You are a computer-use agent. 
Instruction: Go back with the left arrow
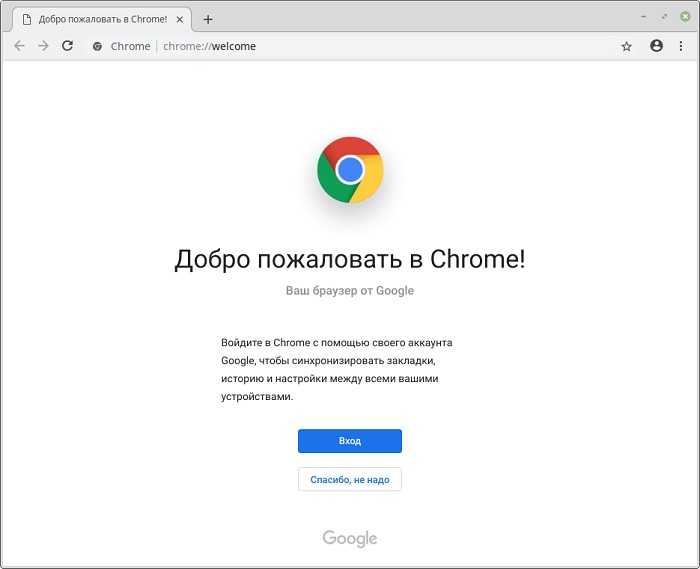(19, 46)
